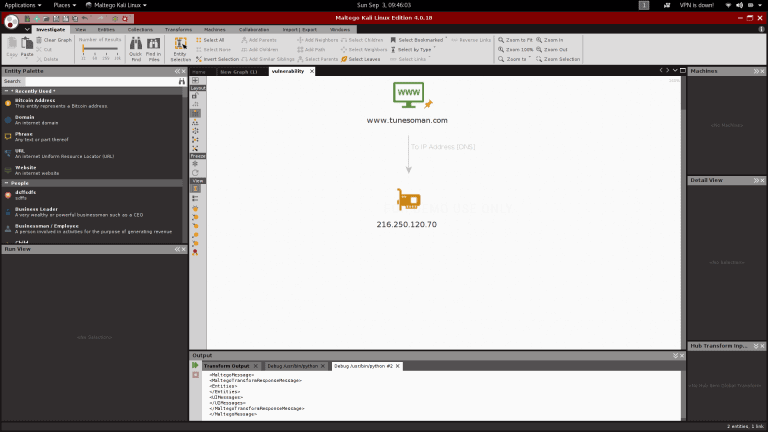
Task: Click Zoom Selection
Action: [x=558, y=59]
